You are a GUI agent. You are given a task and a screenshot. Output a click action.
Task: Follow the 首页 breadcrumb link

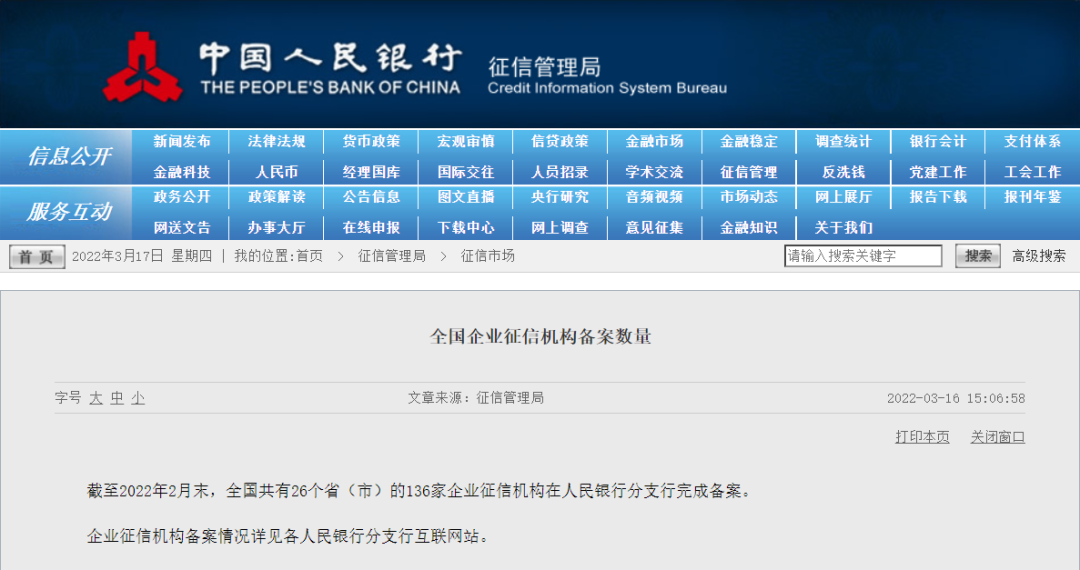pyautogui.click(x=309, y=256)
